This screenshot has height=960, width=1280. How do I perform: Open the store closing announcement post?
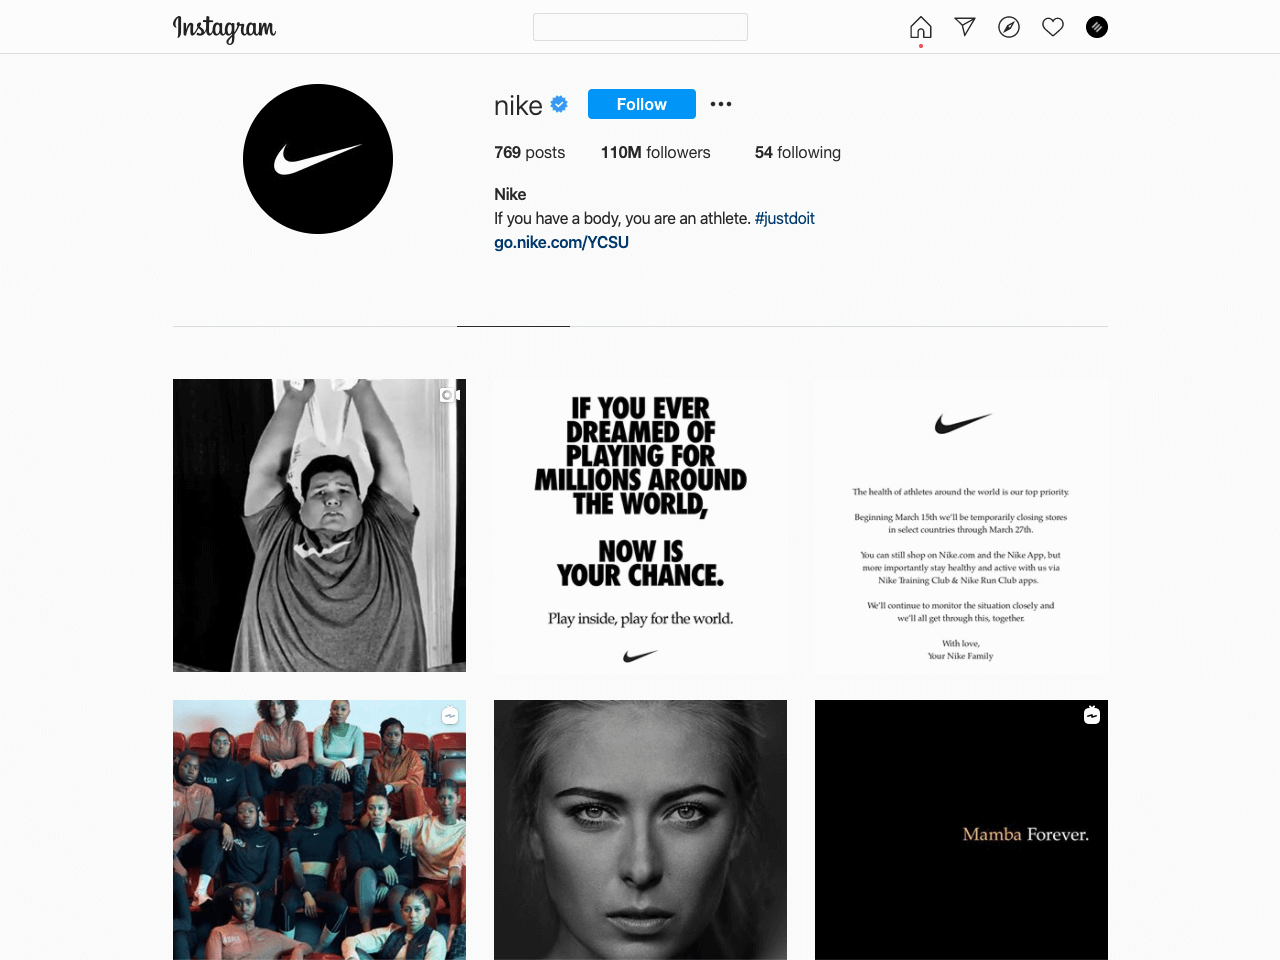point(961,525)
